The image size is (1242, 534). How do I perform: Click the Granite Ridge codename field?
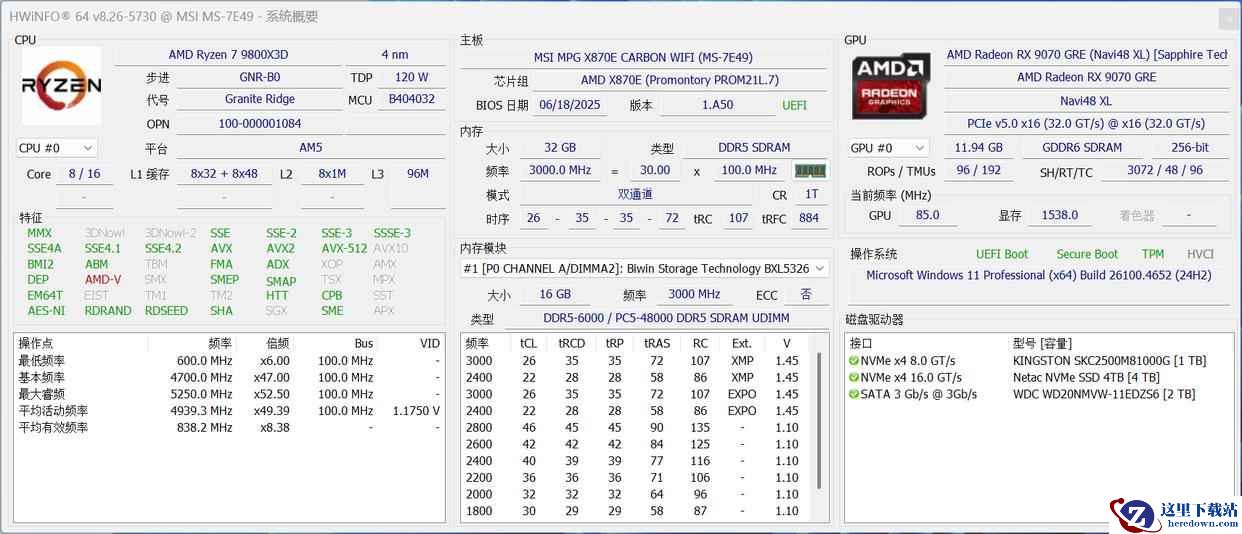(x=260, y=99)
